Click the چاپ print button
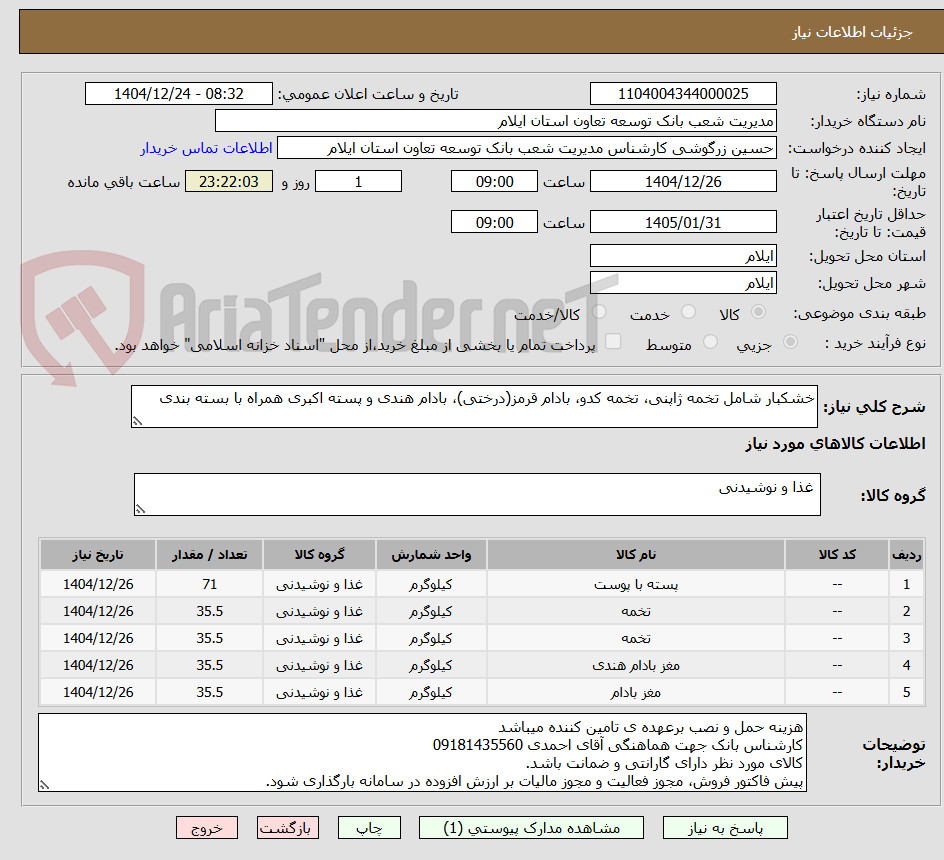The image size is (944, 860). [x=369, y=828]
